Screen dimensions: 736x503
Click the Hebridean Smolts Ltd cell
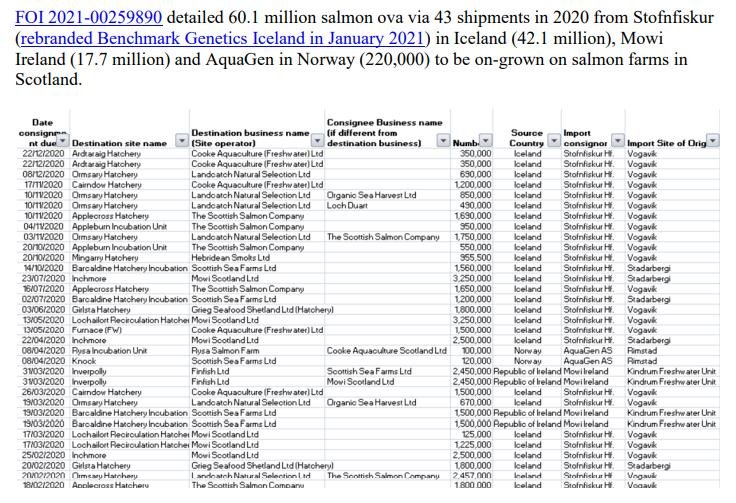[231, 257]
